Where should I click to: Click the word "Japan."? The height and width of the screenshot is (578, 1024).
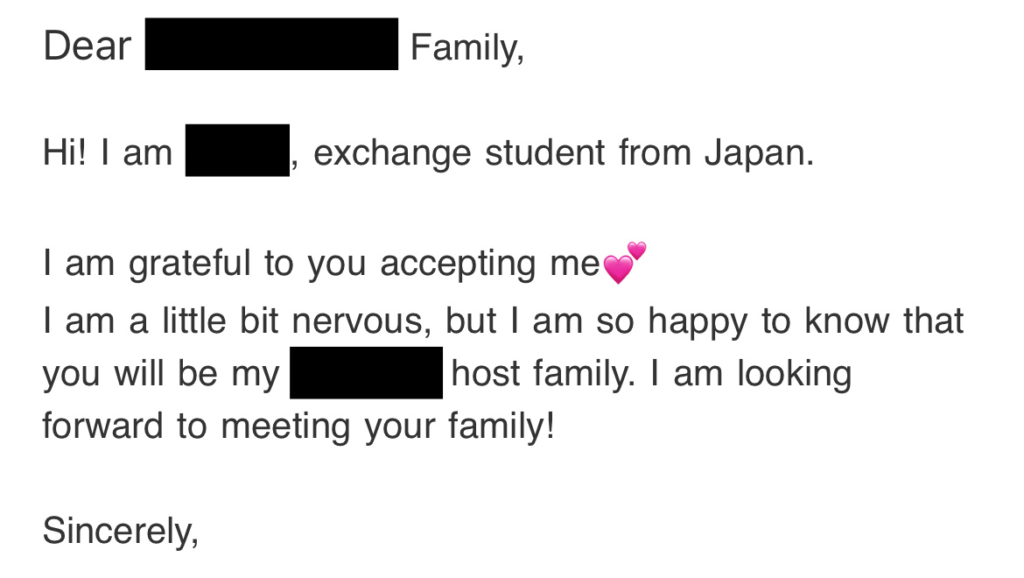pos(758,154)
